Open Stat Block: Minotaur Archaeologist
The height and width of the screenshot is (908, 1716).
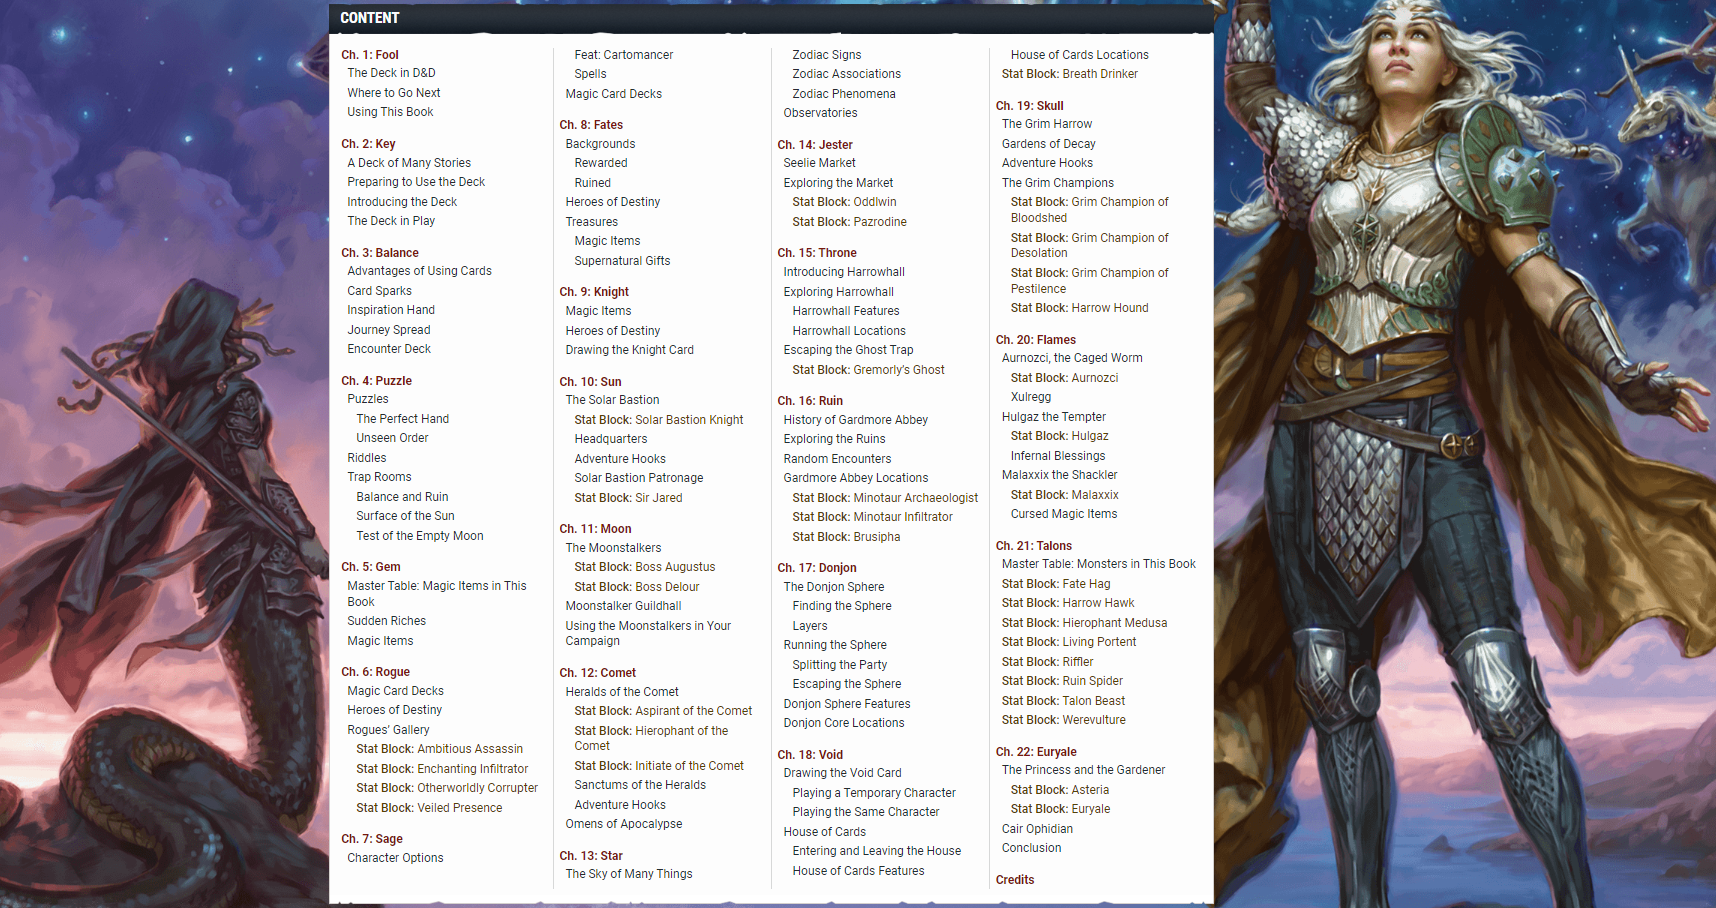885,498
